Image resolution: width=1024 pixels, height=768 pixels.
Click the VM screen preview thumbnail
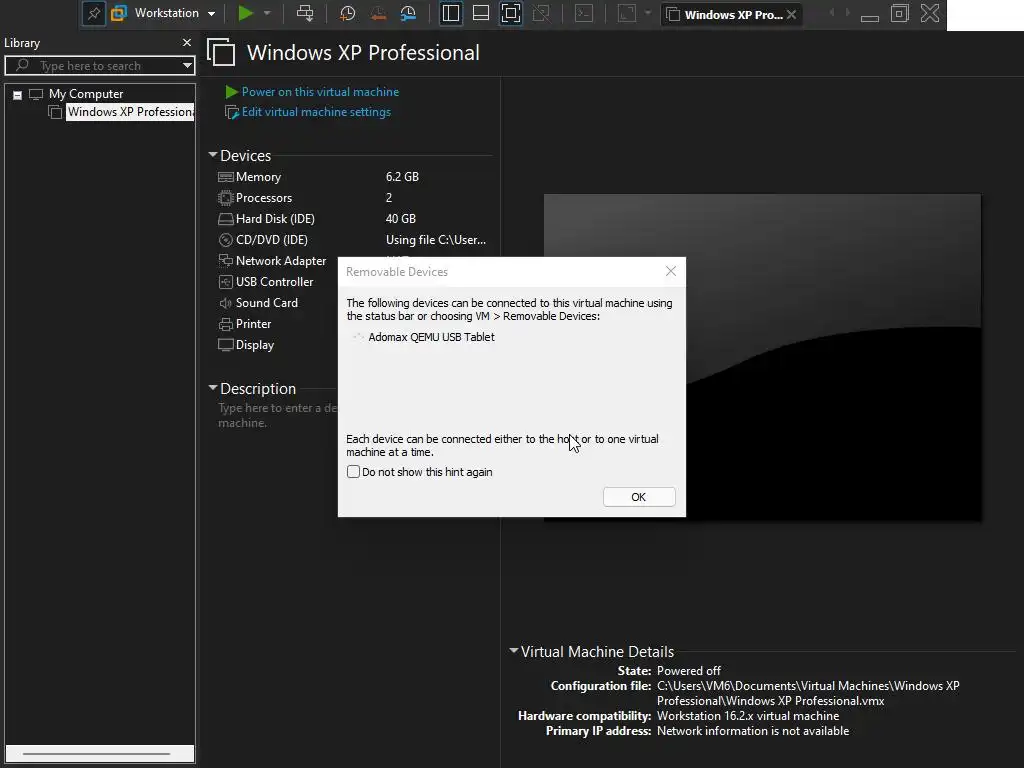coord(762,357)
